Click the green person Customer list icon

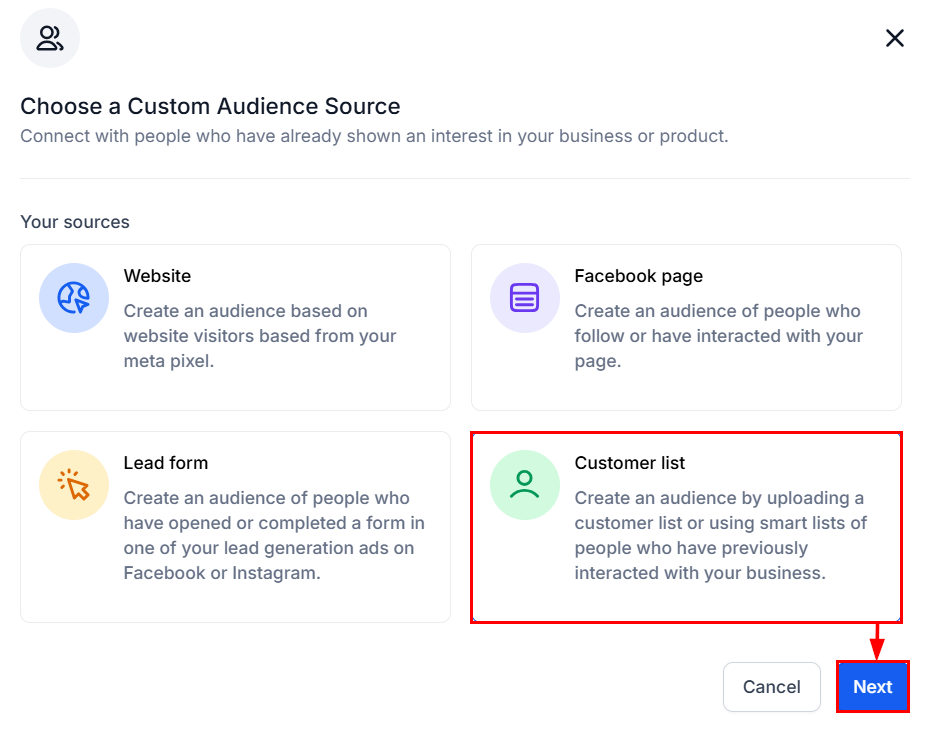point(524,485)
